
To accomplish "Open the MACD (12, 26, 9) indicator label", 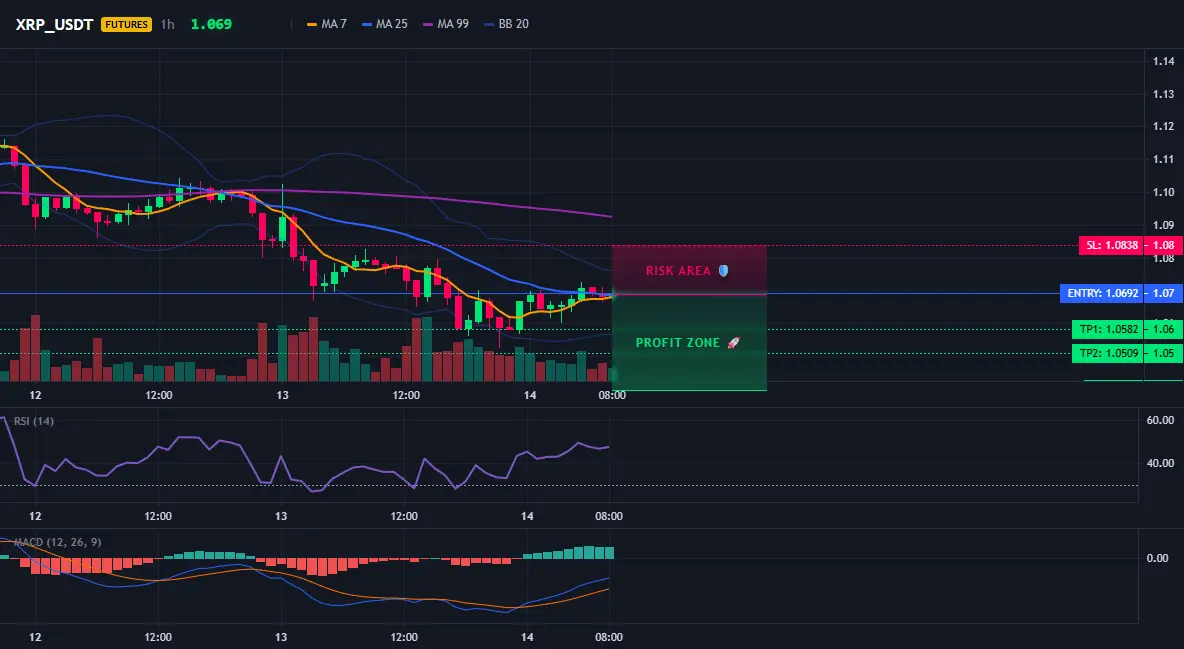I will [57, 542].
